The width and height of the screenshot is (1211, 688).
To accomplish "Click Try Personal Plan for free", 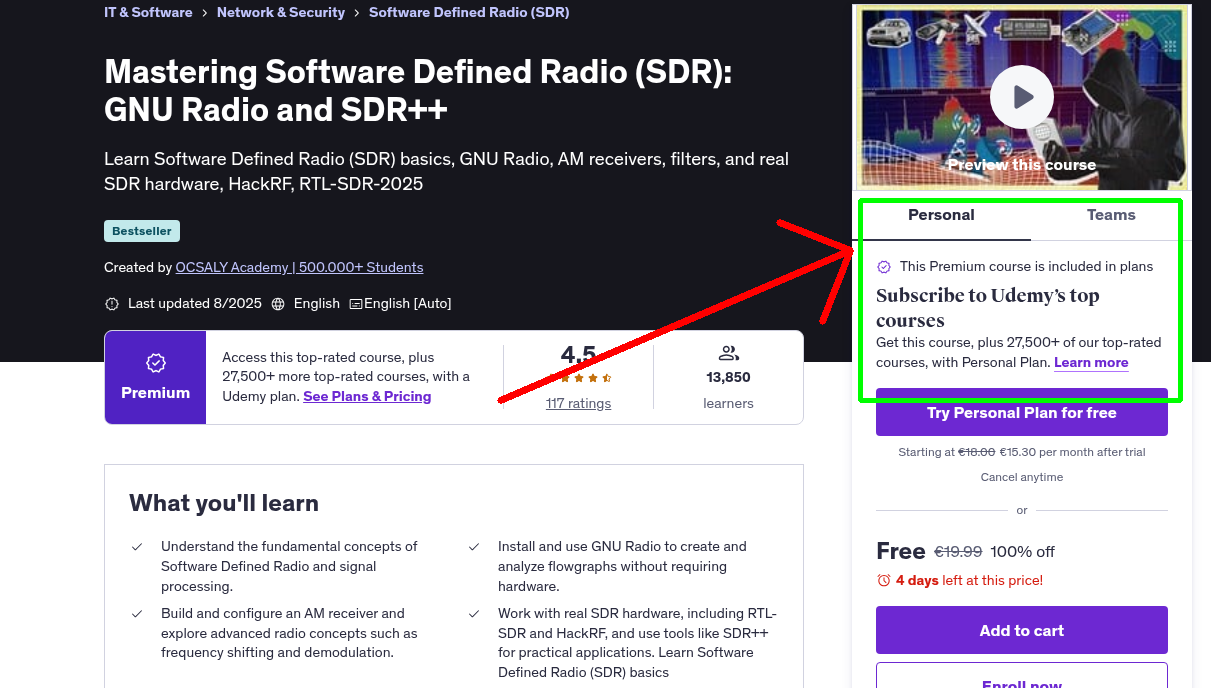I will [1022, 412].
